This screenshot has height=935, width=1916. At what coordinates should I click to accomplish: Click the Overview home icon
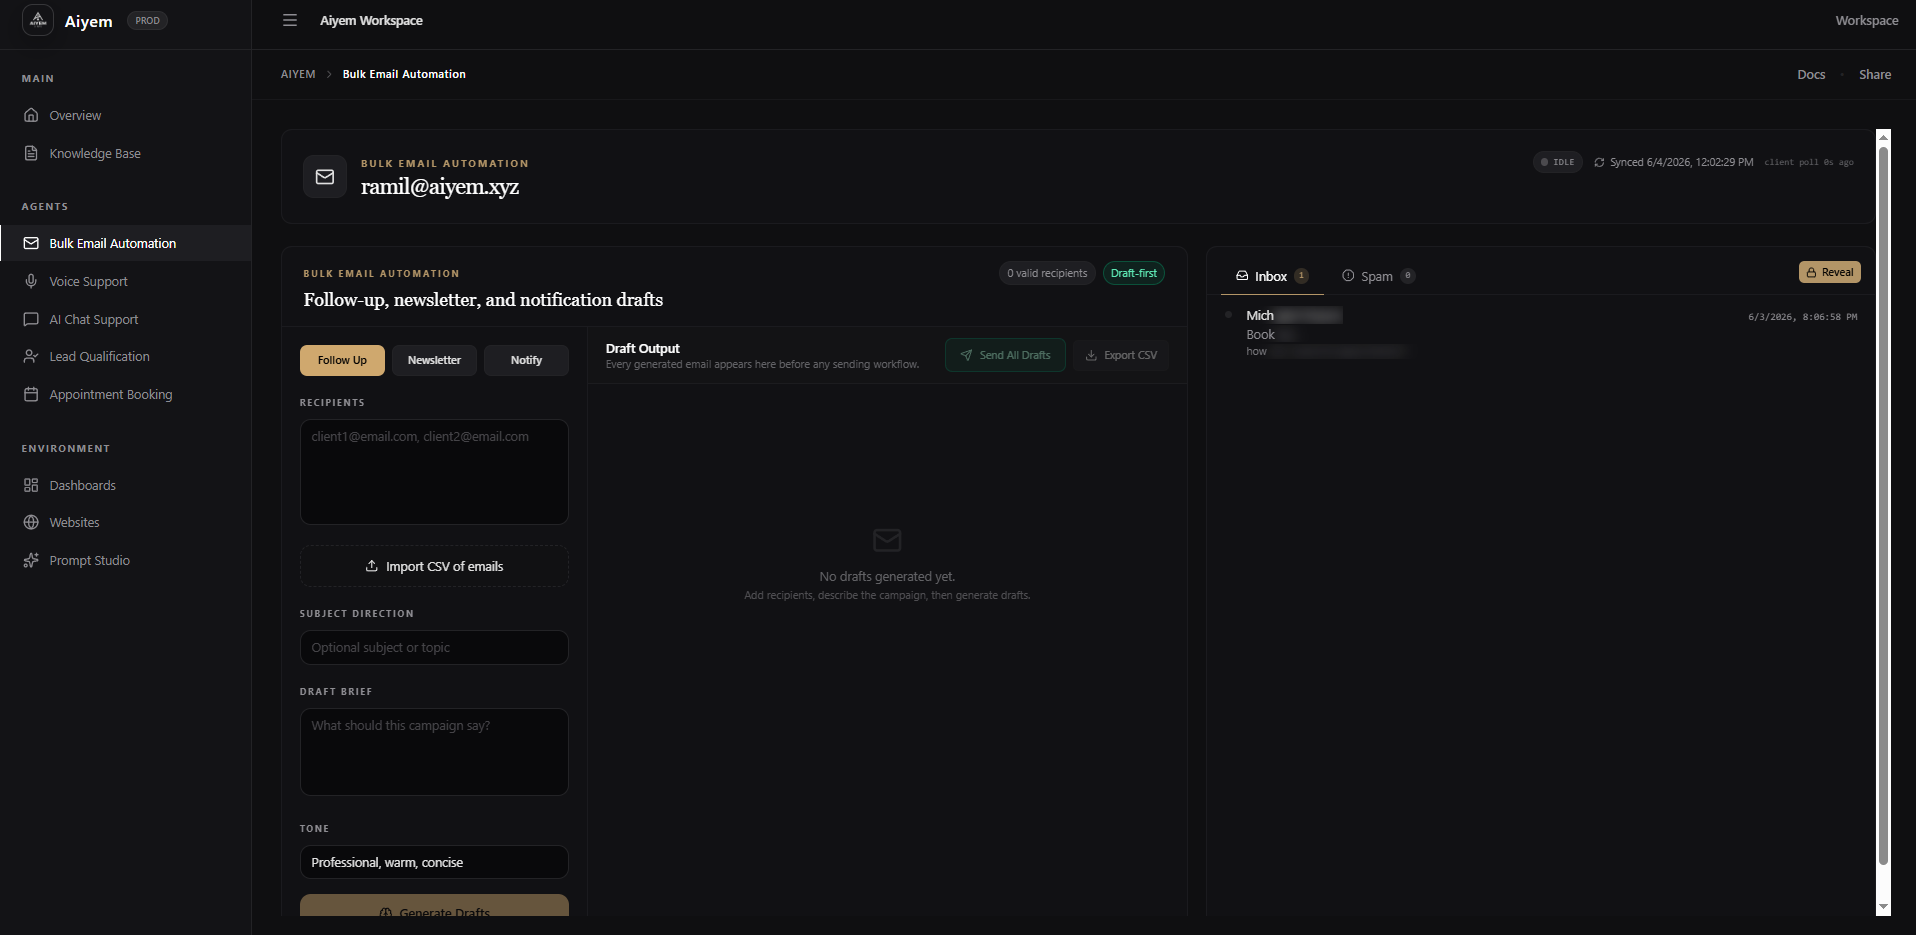(x=31, y=115)
